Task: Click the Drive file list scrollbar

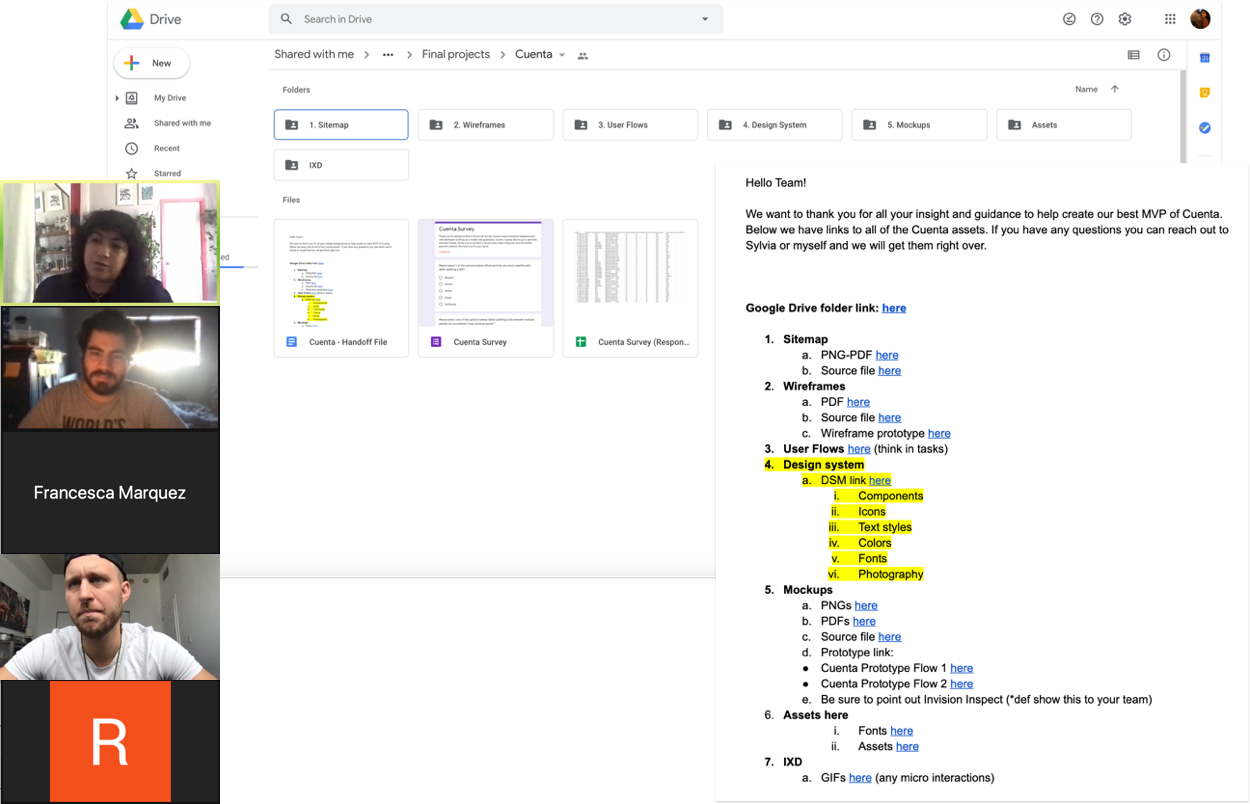Action: pos(1183,115)
